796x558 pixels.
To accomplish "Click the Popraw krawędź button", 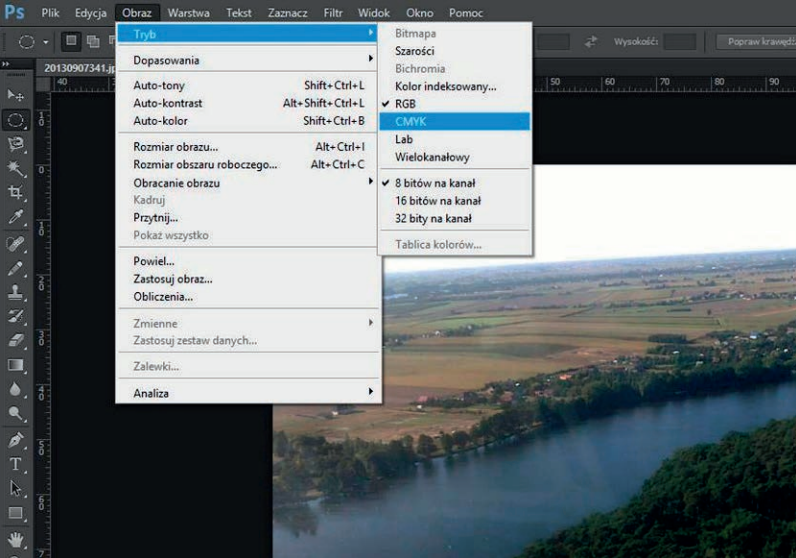I will [x=755, y=42].
